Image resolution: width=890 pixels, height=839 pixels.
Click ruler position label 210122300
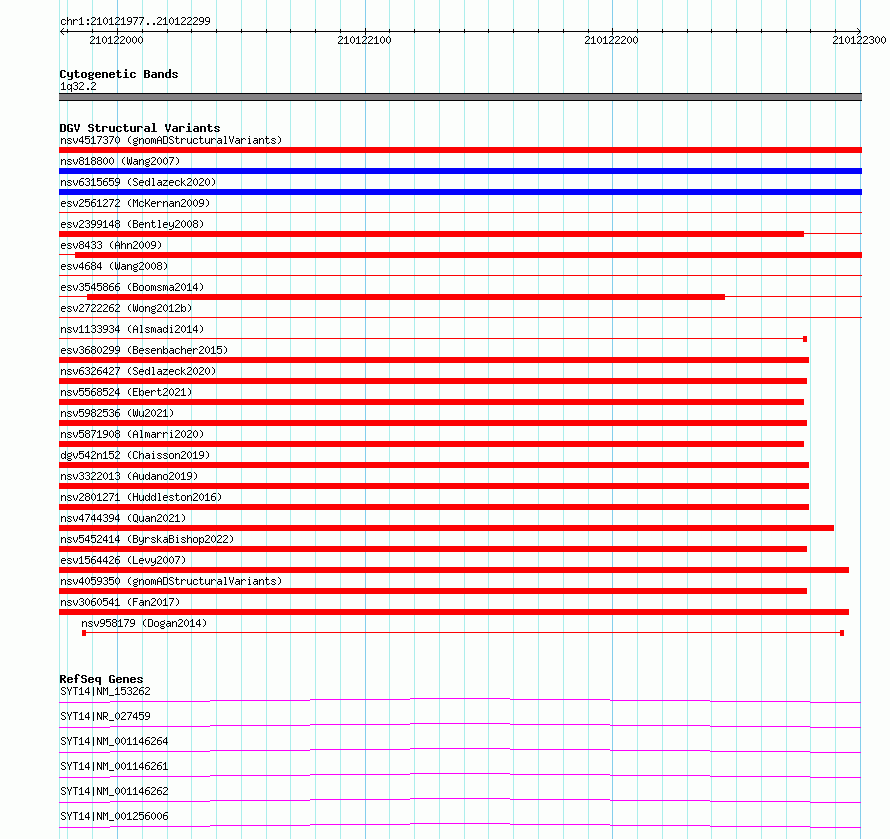(859, 40)
